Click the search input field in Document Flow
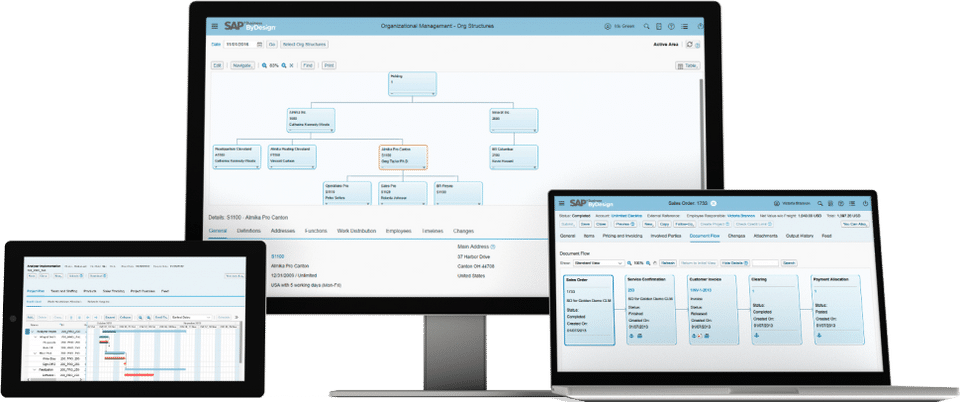 [x=765, y=262]
